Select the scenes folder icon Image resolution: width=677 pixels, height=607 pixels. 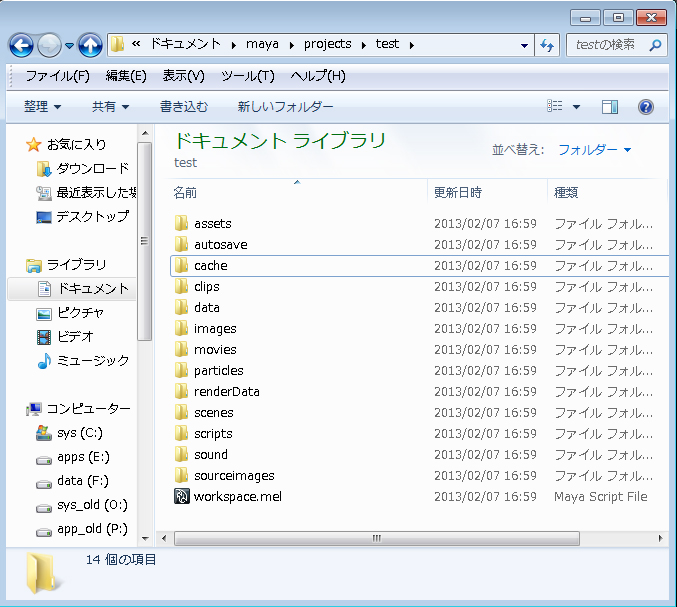181,412
